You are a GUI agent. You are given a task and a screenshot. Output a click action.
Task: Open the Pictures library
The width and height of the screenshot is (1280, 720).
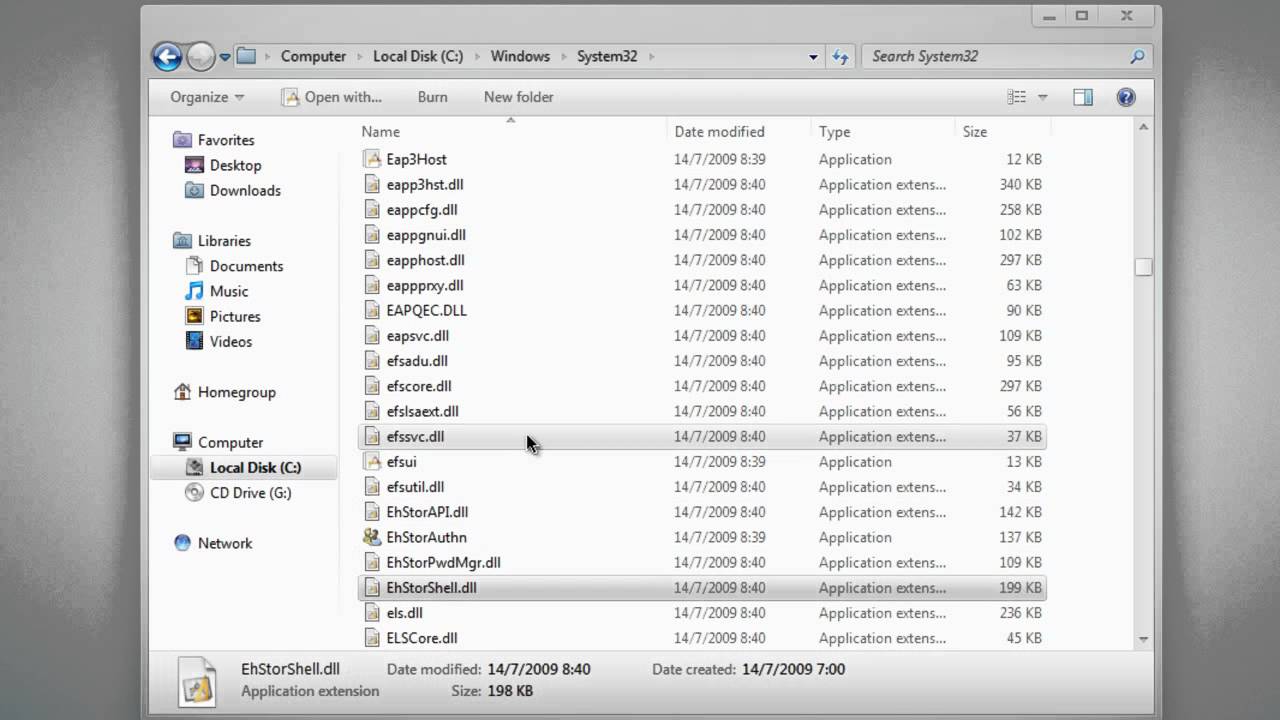point(235,316)
